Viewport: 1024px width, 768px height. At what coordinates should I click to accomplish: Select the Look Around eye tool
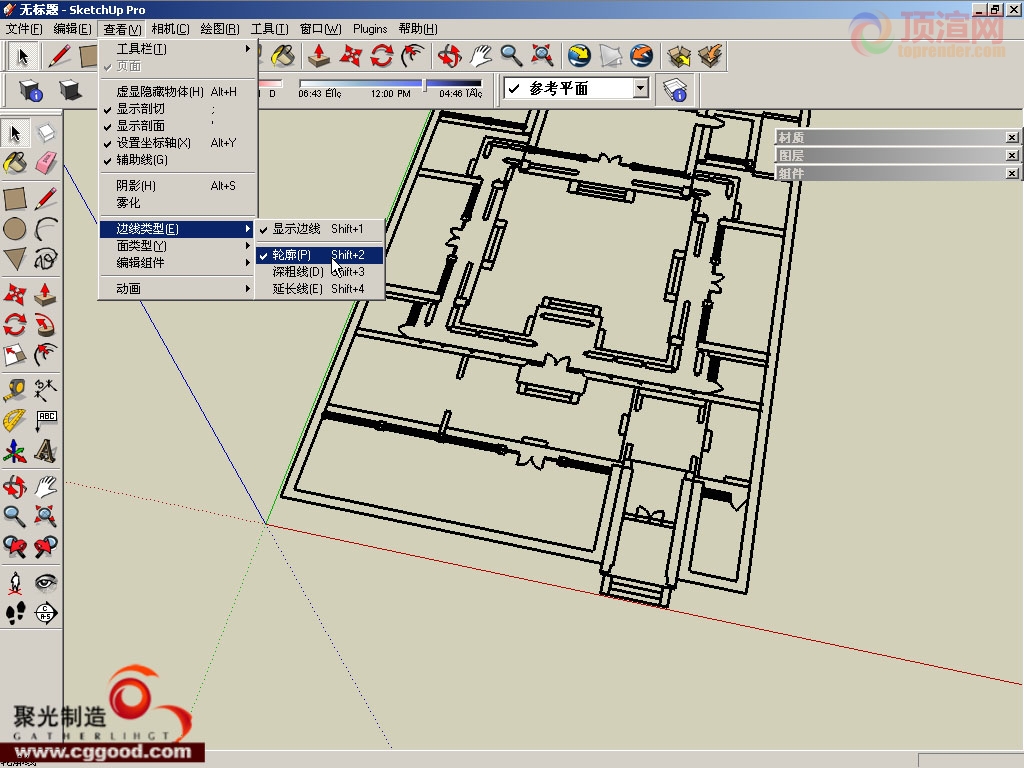45,583
